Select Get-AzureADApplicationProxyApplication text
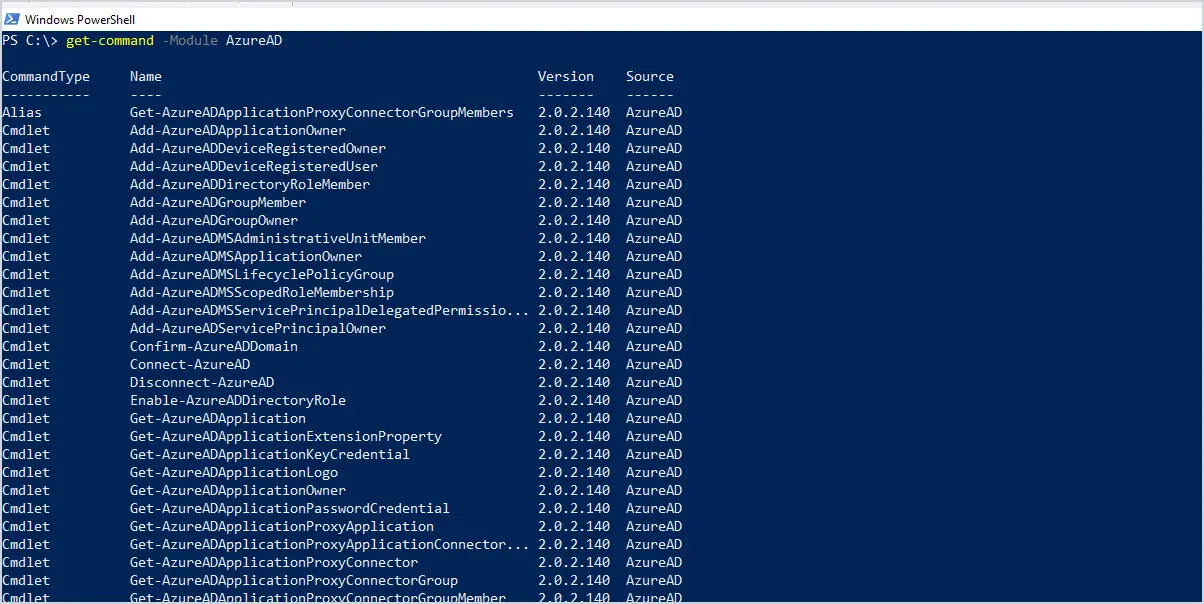Screen dimensions: 1204x604 [282, 526]
